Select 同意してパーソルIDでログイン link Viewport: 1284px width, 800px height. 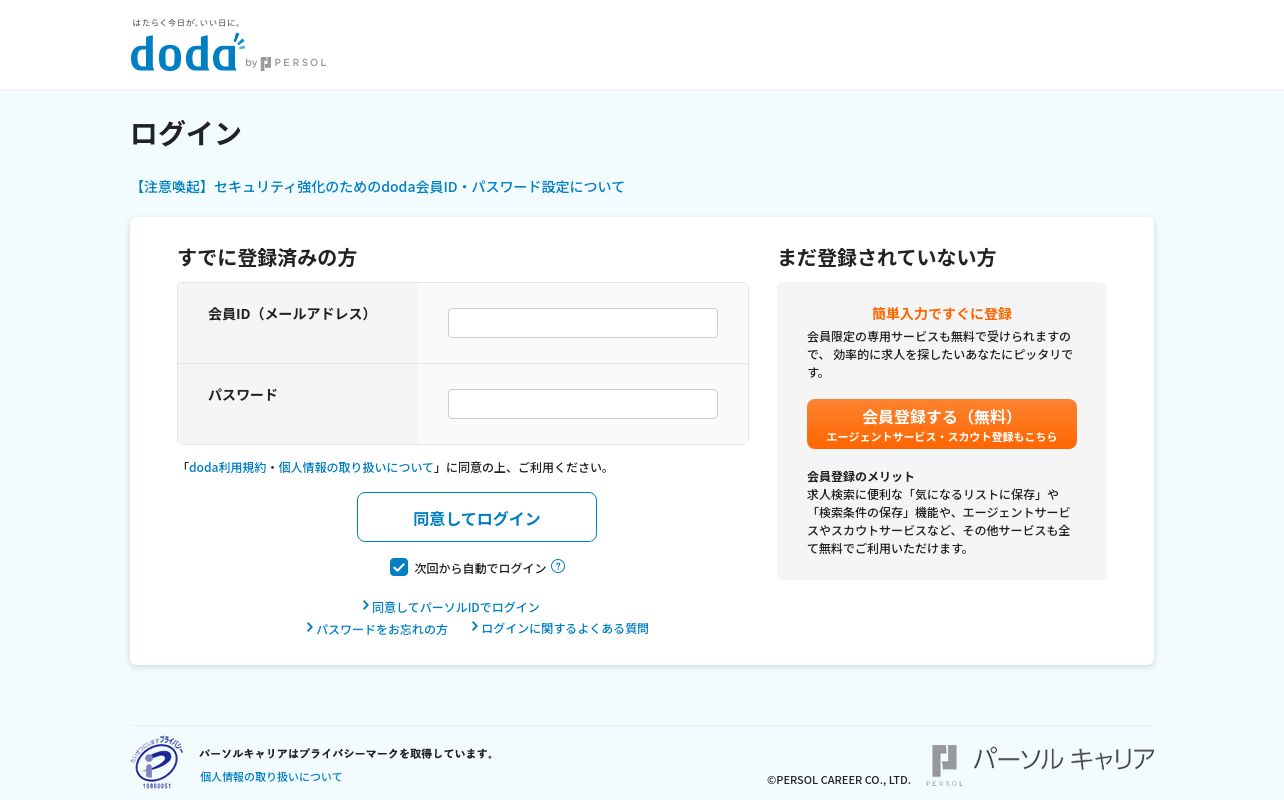point(456,607)
